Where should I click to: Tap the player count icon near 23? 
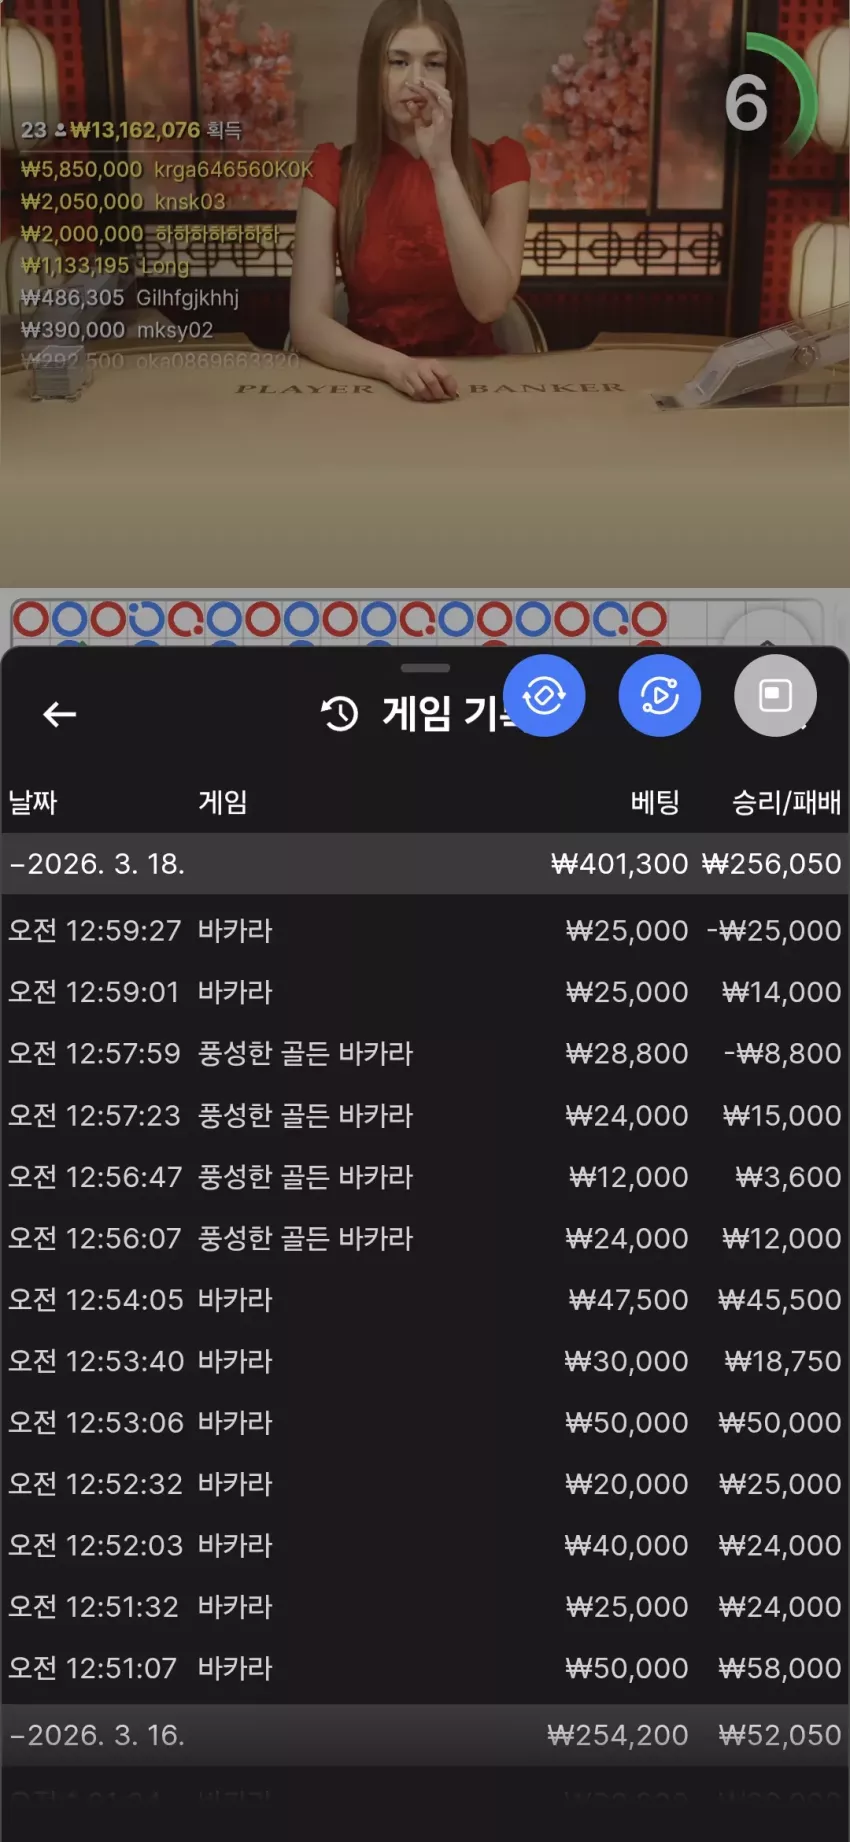tap(60, 130)
